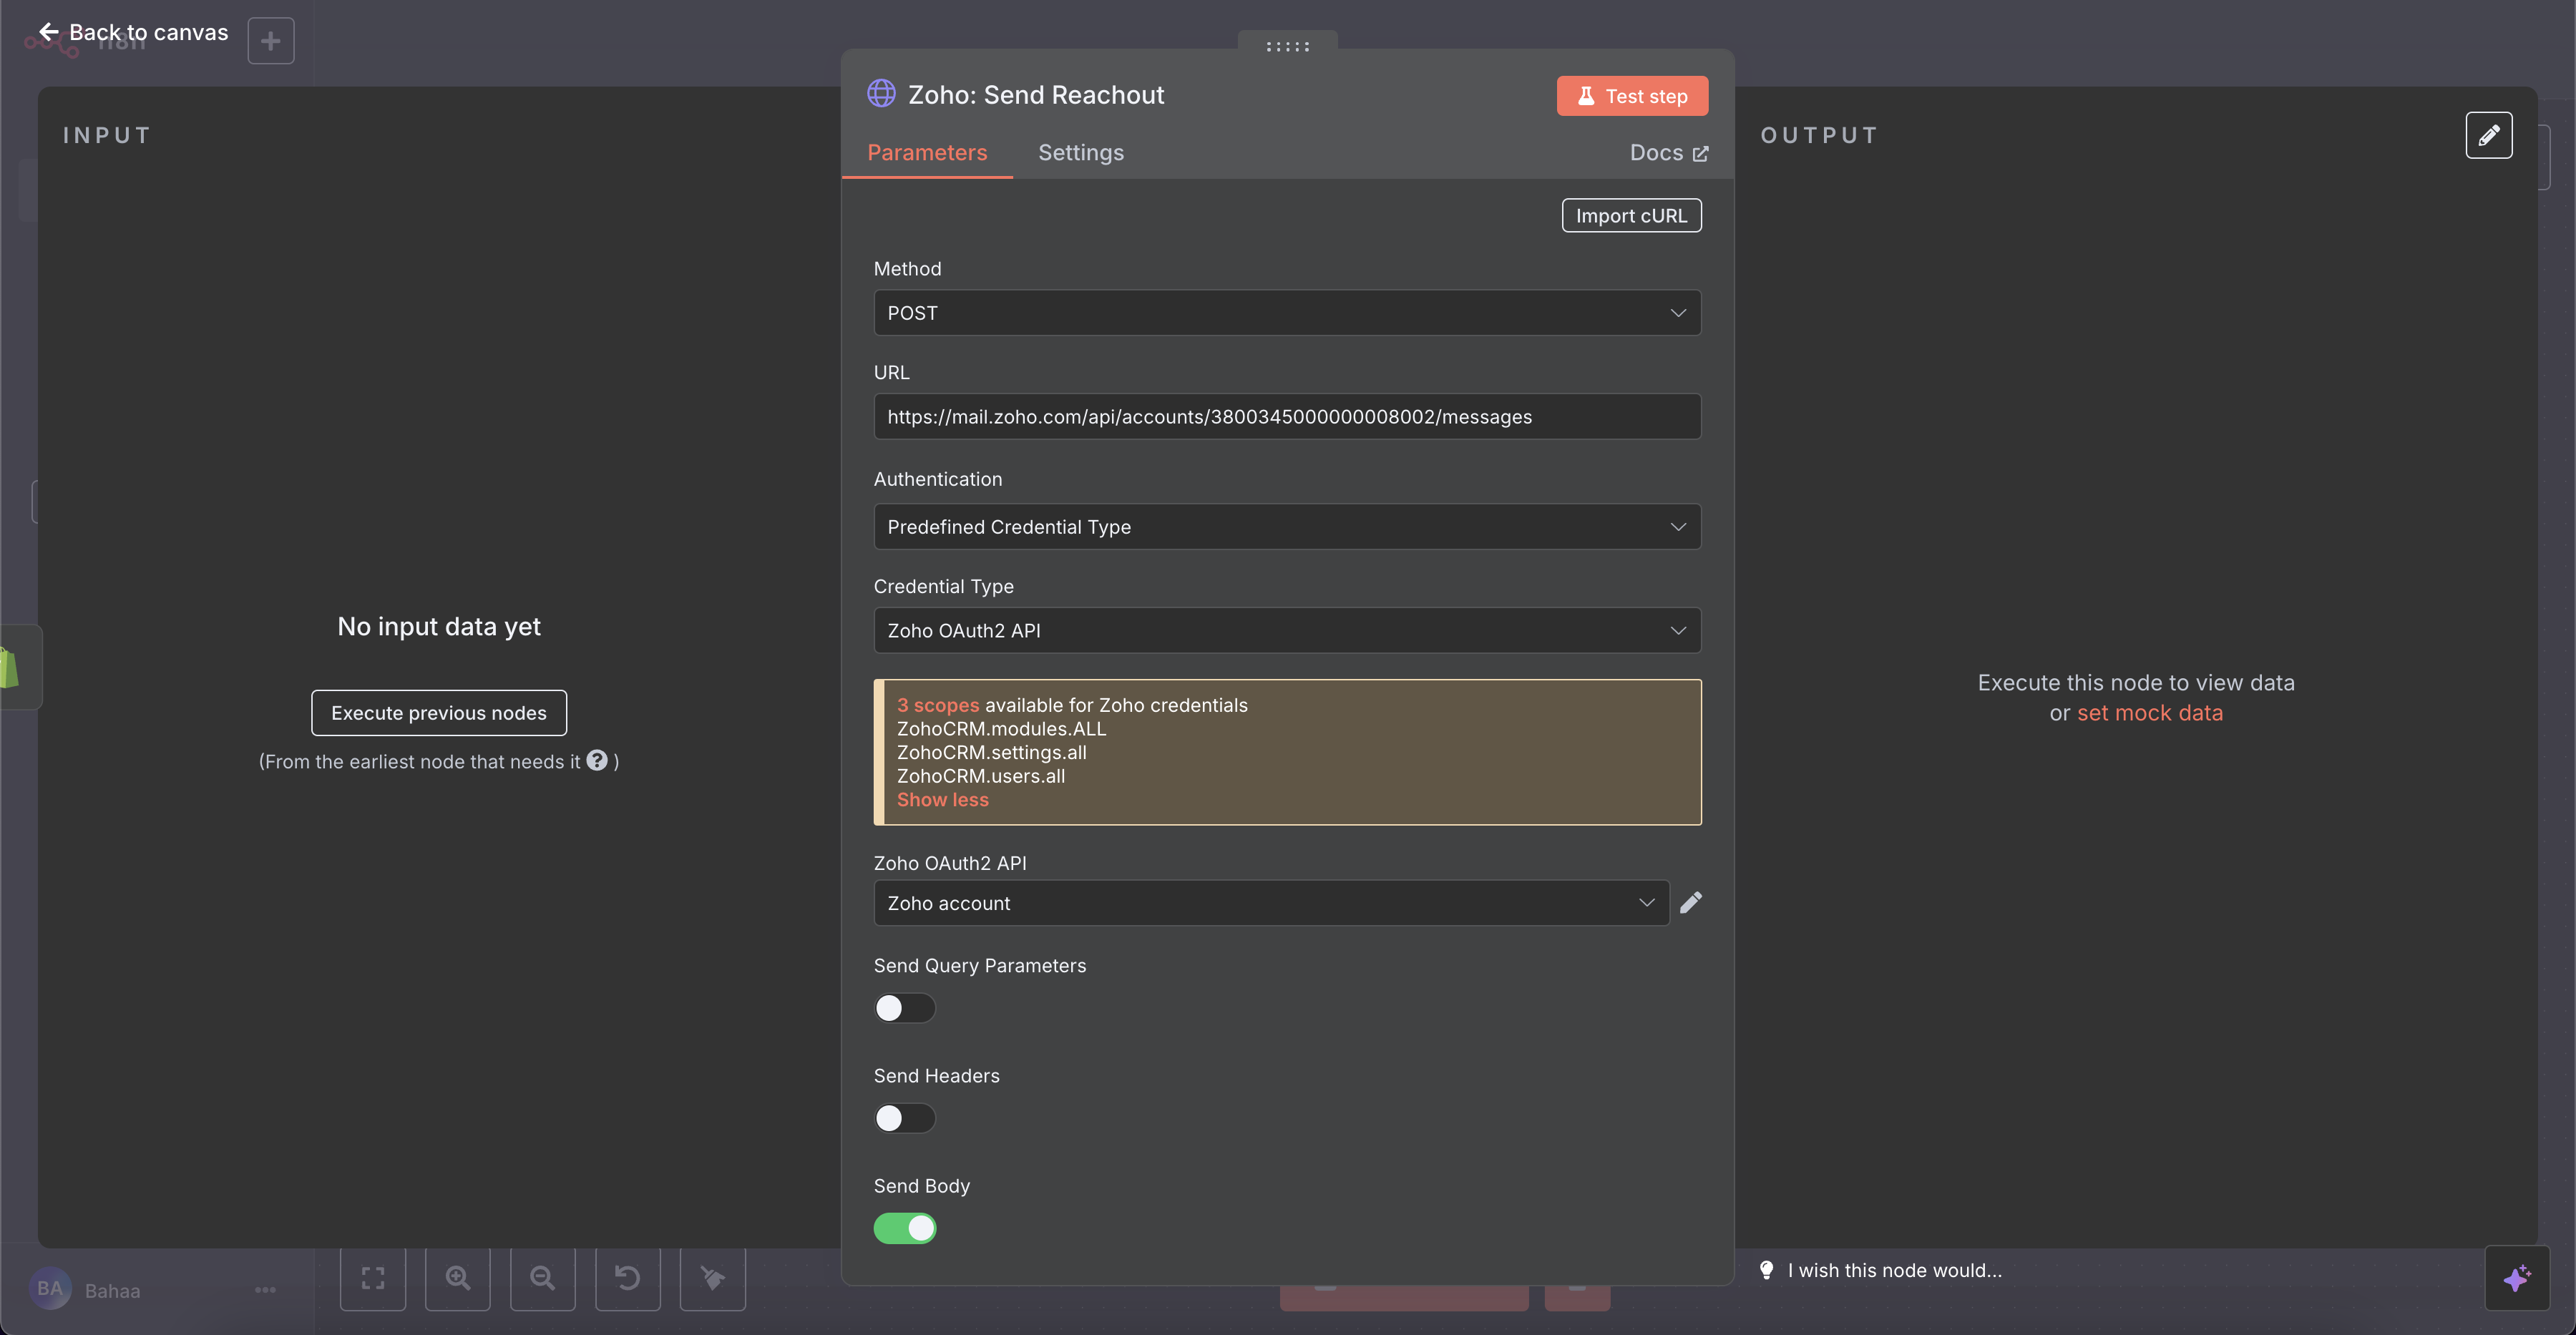Click I wish this node would... link

coord(1894,1270)
